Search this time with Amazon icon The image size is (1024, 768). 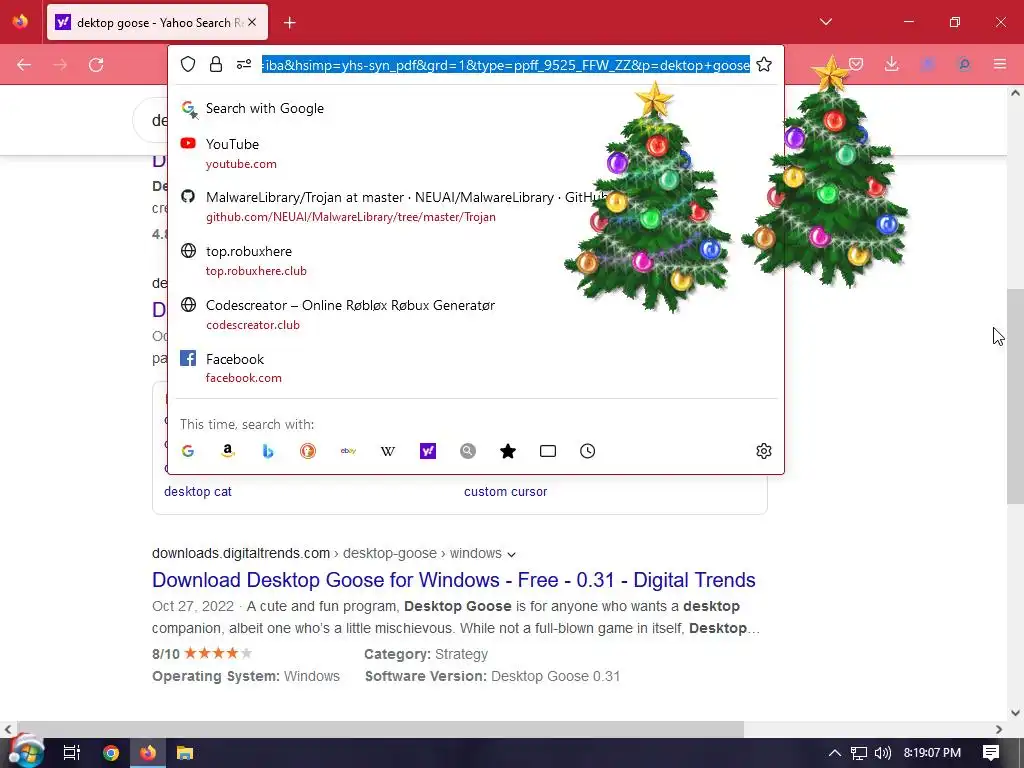227,451
